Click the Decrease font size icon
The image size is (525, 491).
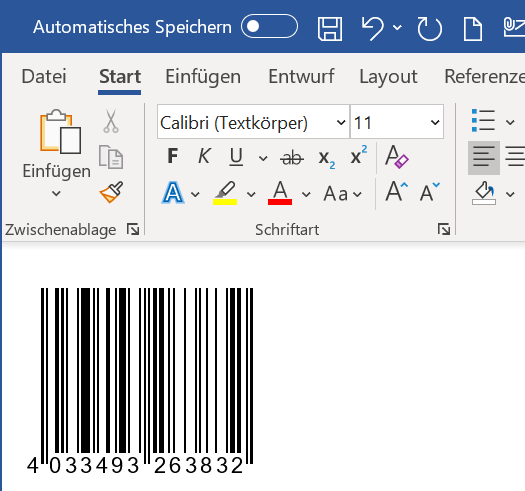coord(430,192)
